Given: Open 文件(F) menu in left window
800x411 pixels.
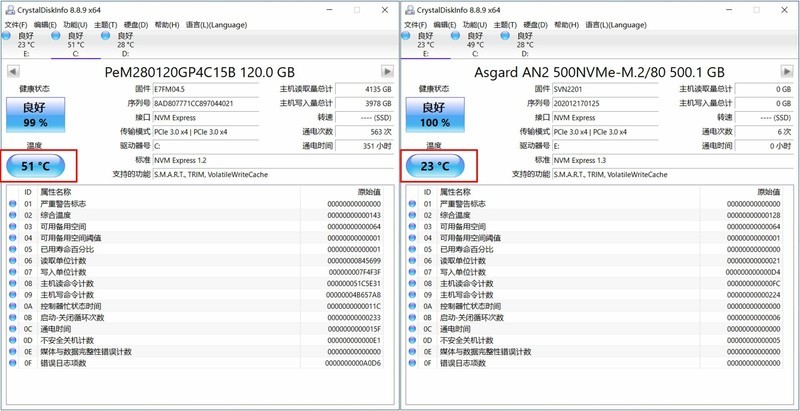Looking at the screenshot, I should point(16,24).
